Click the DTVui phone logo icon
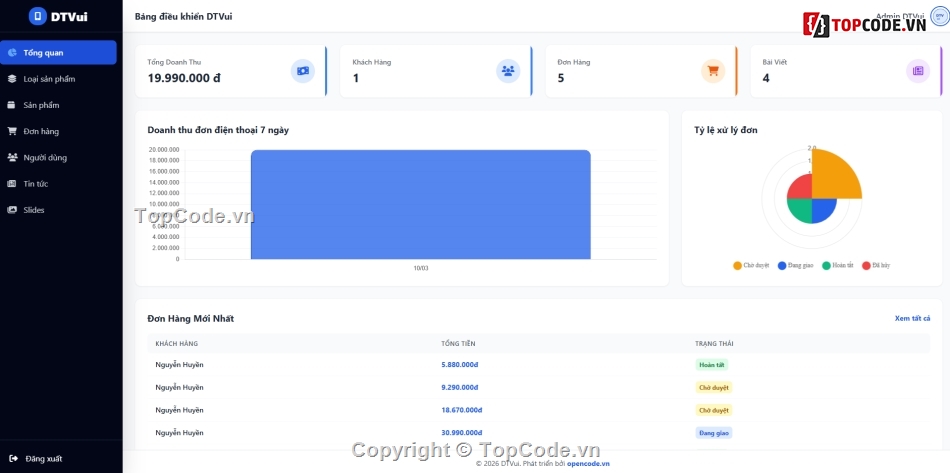Viewport: 950px width, 473px height. pyautogui.click(x=38, y=16)
